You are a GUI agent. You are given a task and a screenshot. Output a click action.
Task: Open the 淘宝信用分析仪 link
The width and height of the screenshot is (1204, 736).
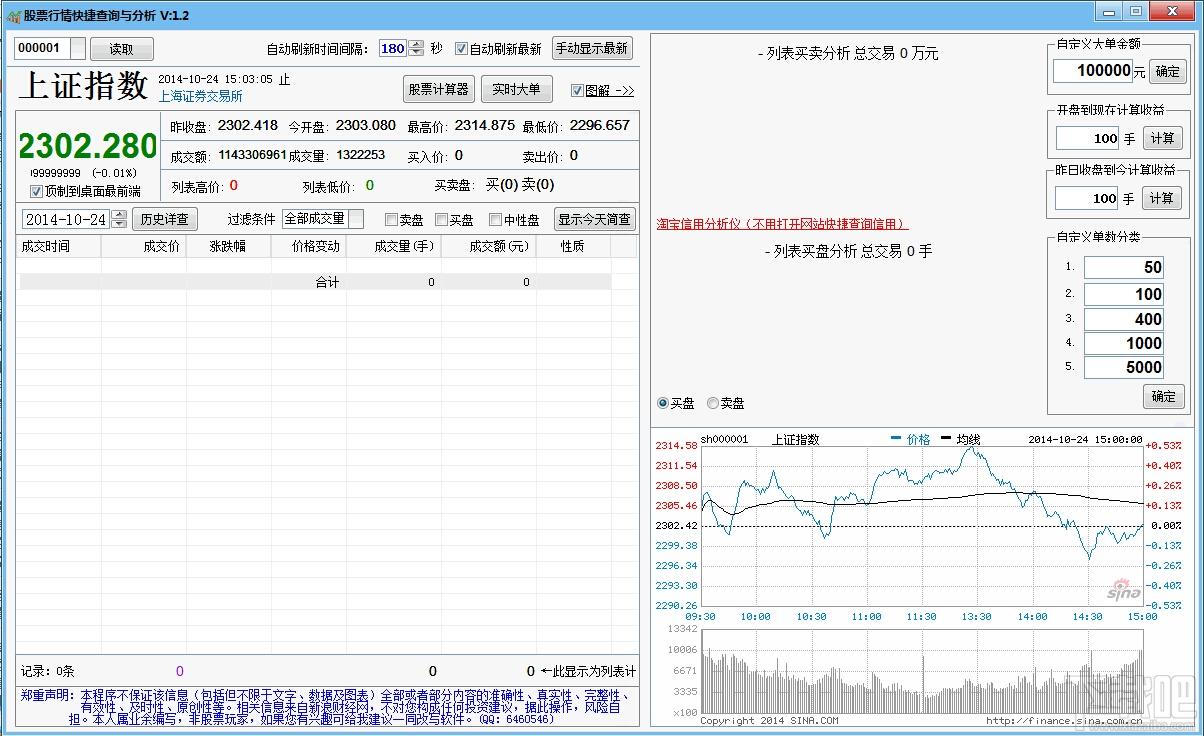pyautogui.click(x=782, y=224)
